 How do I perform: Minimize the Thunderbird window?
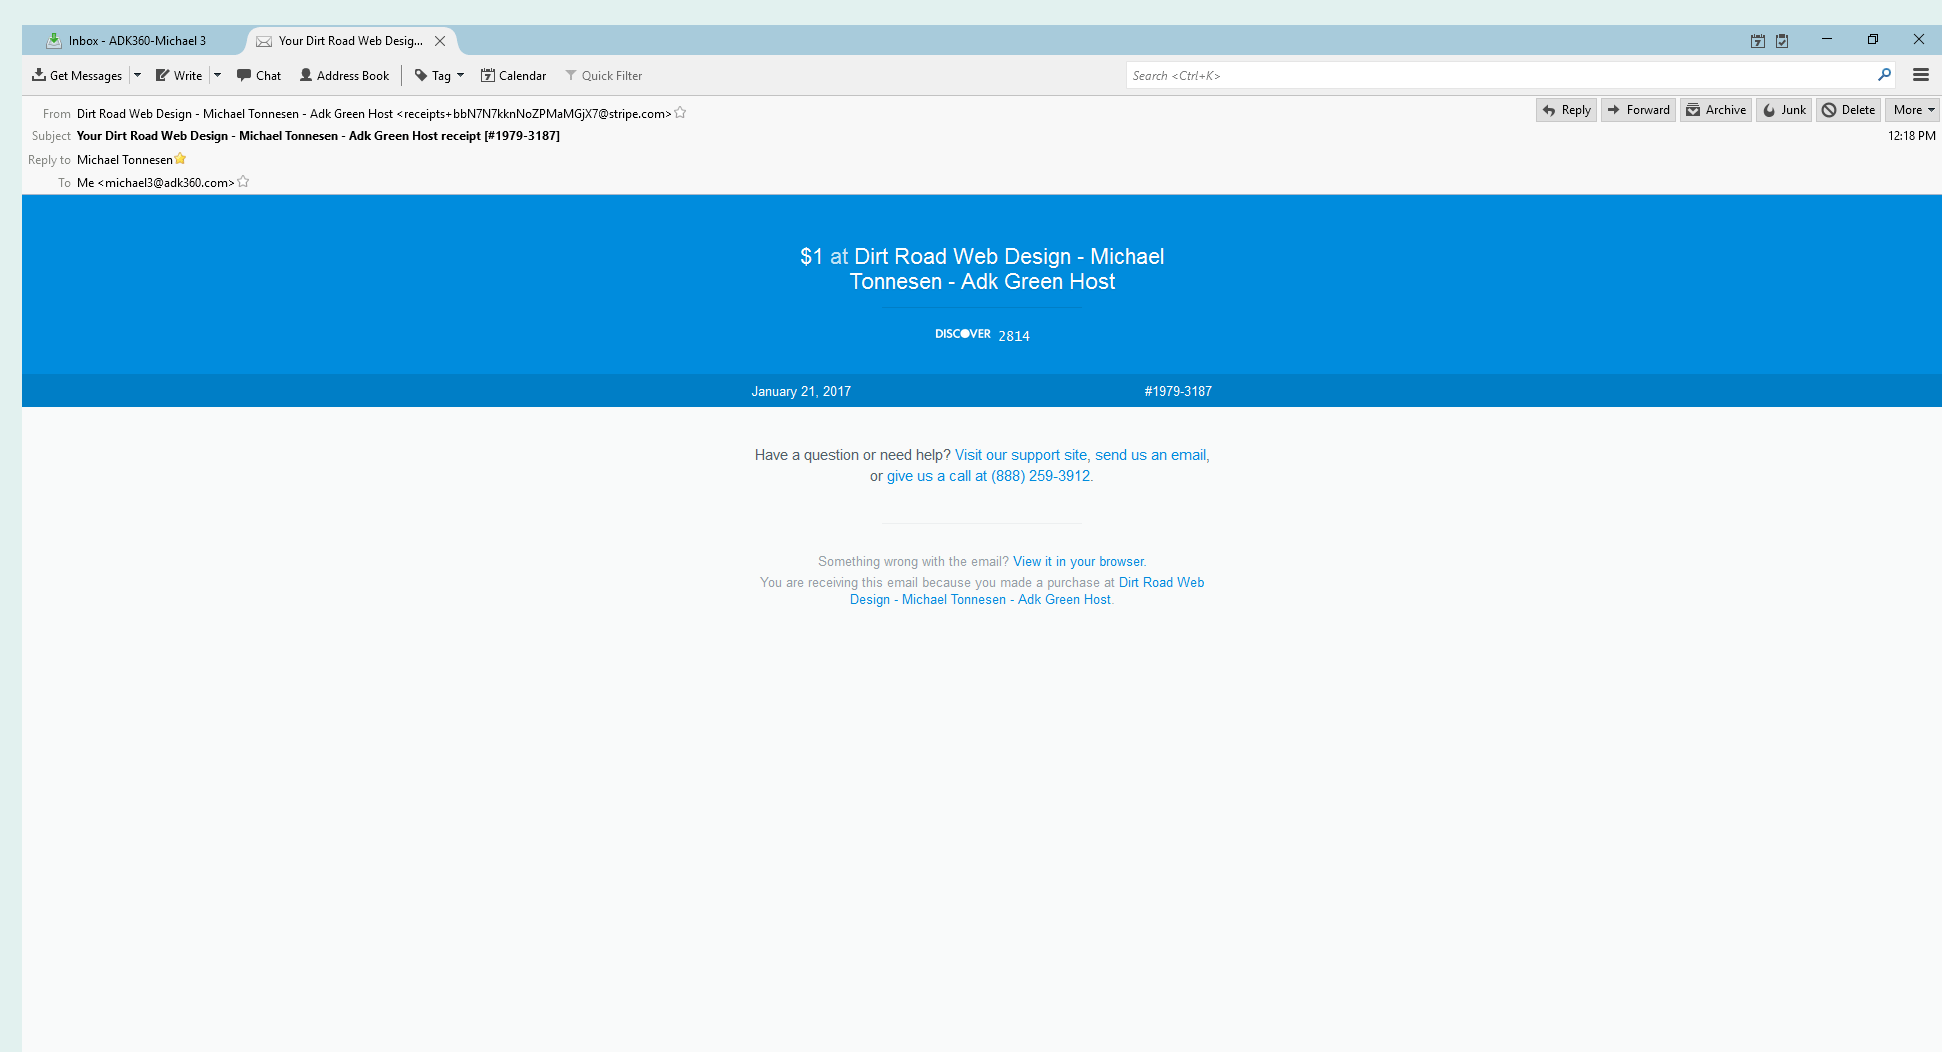[1827, 39]
